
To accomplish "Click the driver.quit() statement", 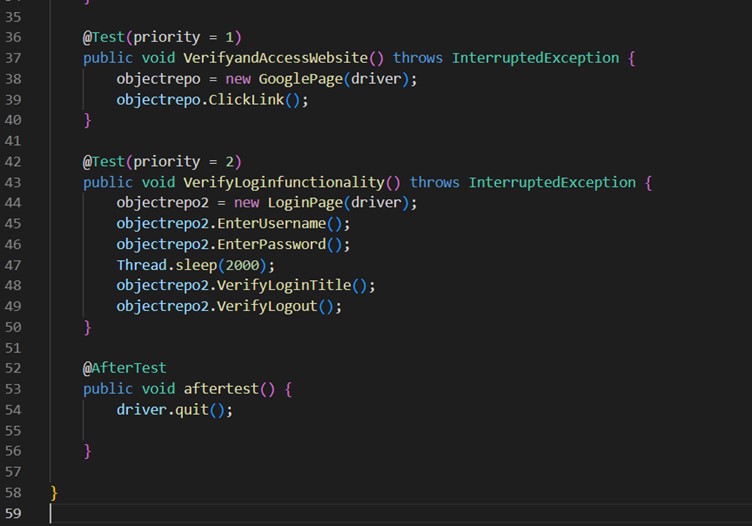I will click(x=175, y=410).
